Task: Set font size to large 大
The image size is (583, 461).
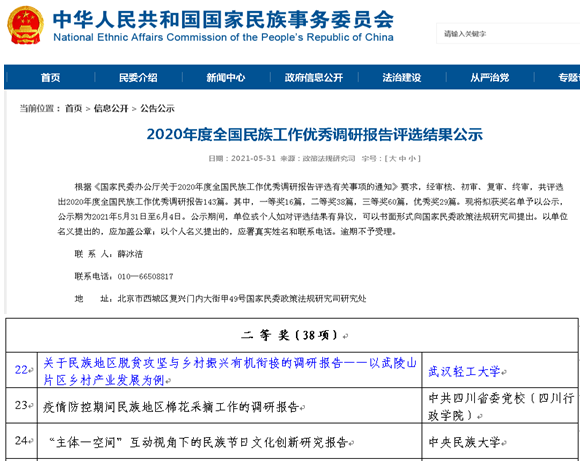Action: [x=392, y=159]
